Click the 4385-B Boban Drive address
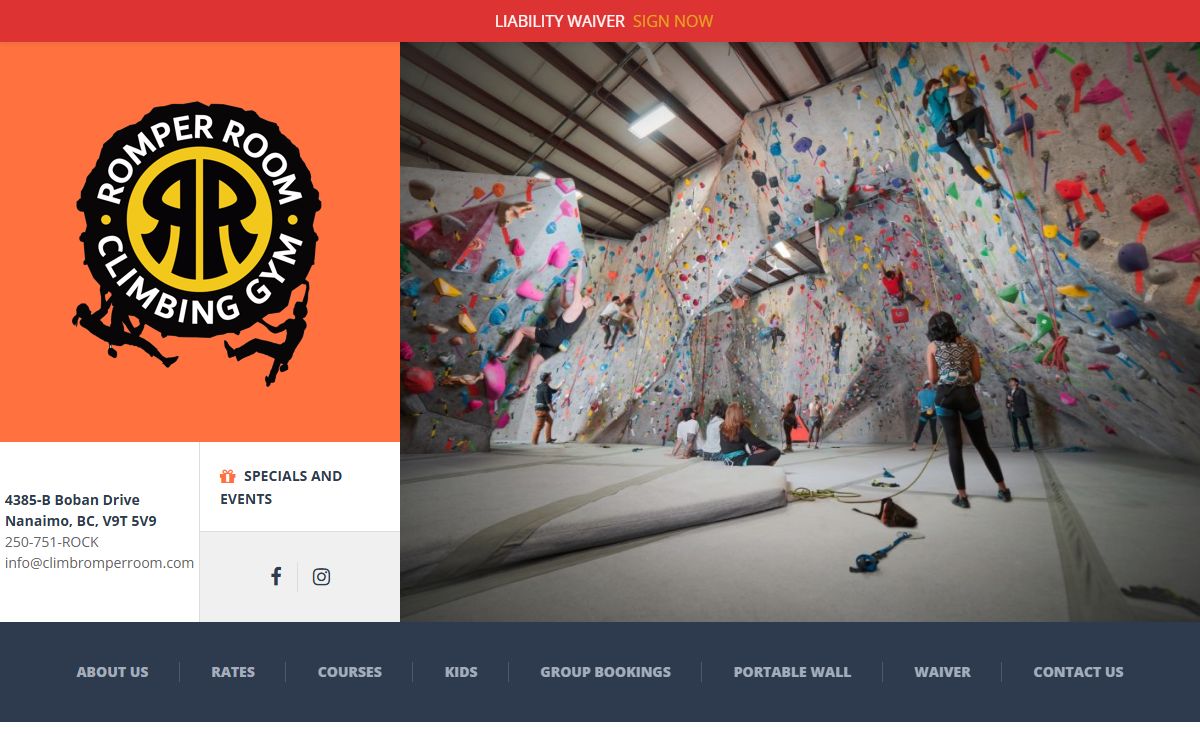The width and height of the screenshot is (1200, 740). pos(72,500)
